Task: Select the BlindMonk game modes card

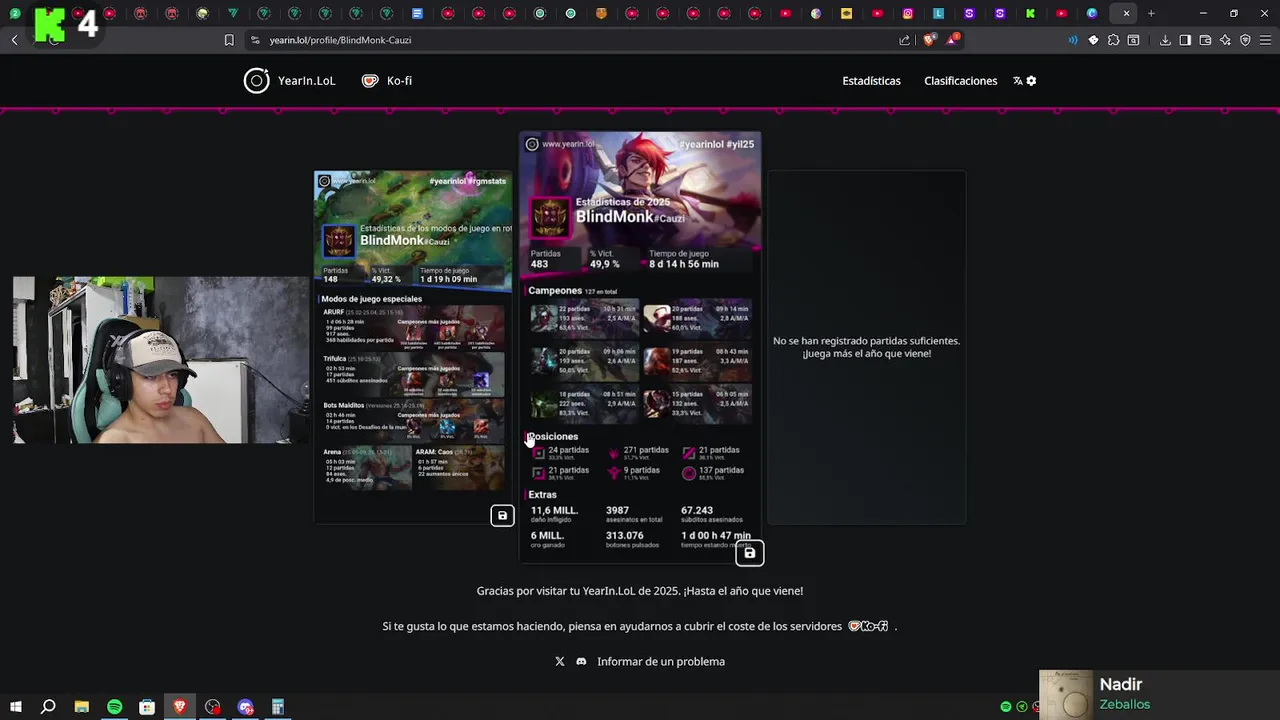Action: pos(413,346)
